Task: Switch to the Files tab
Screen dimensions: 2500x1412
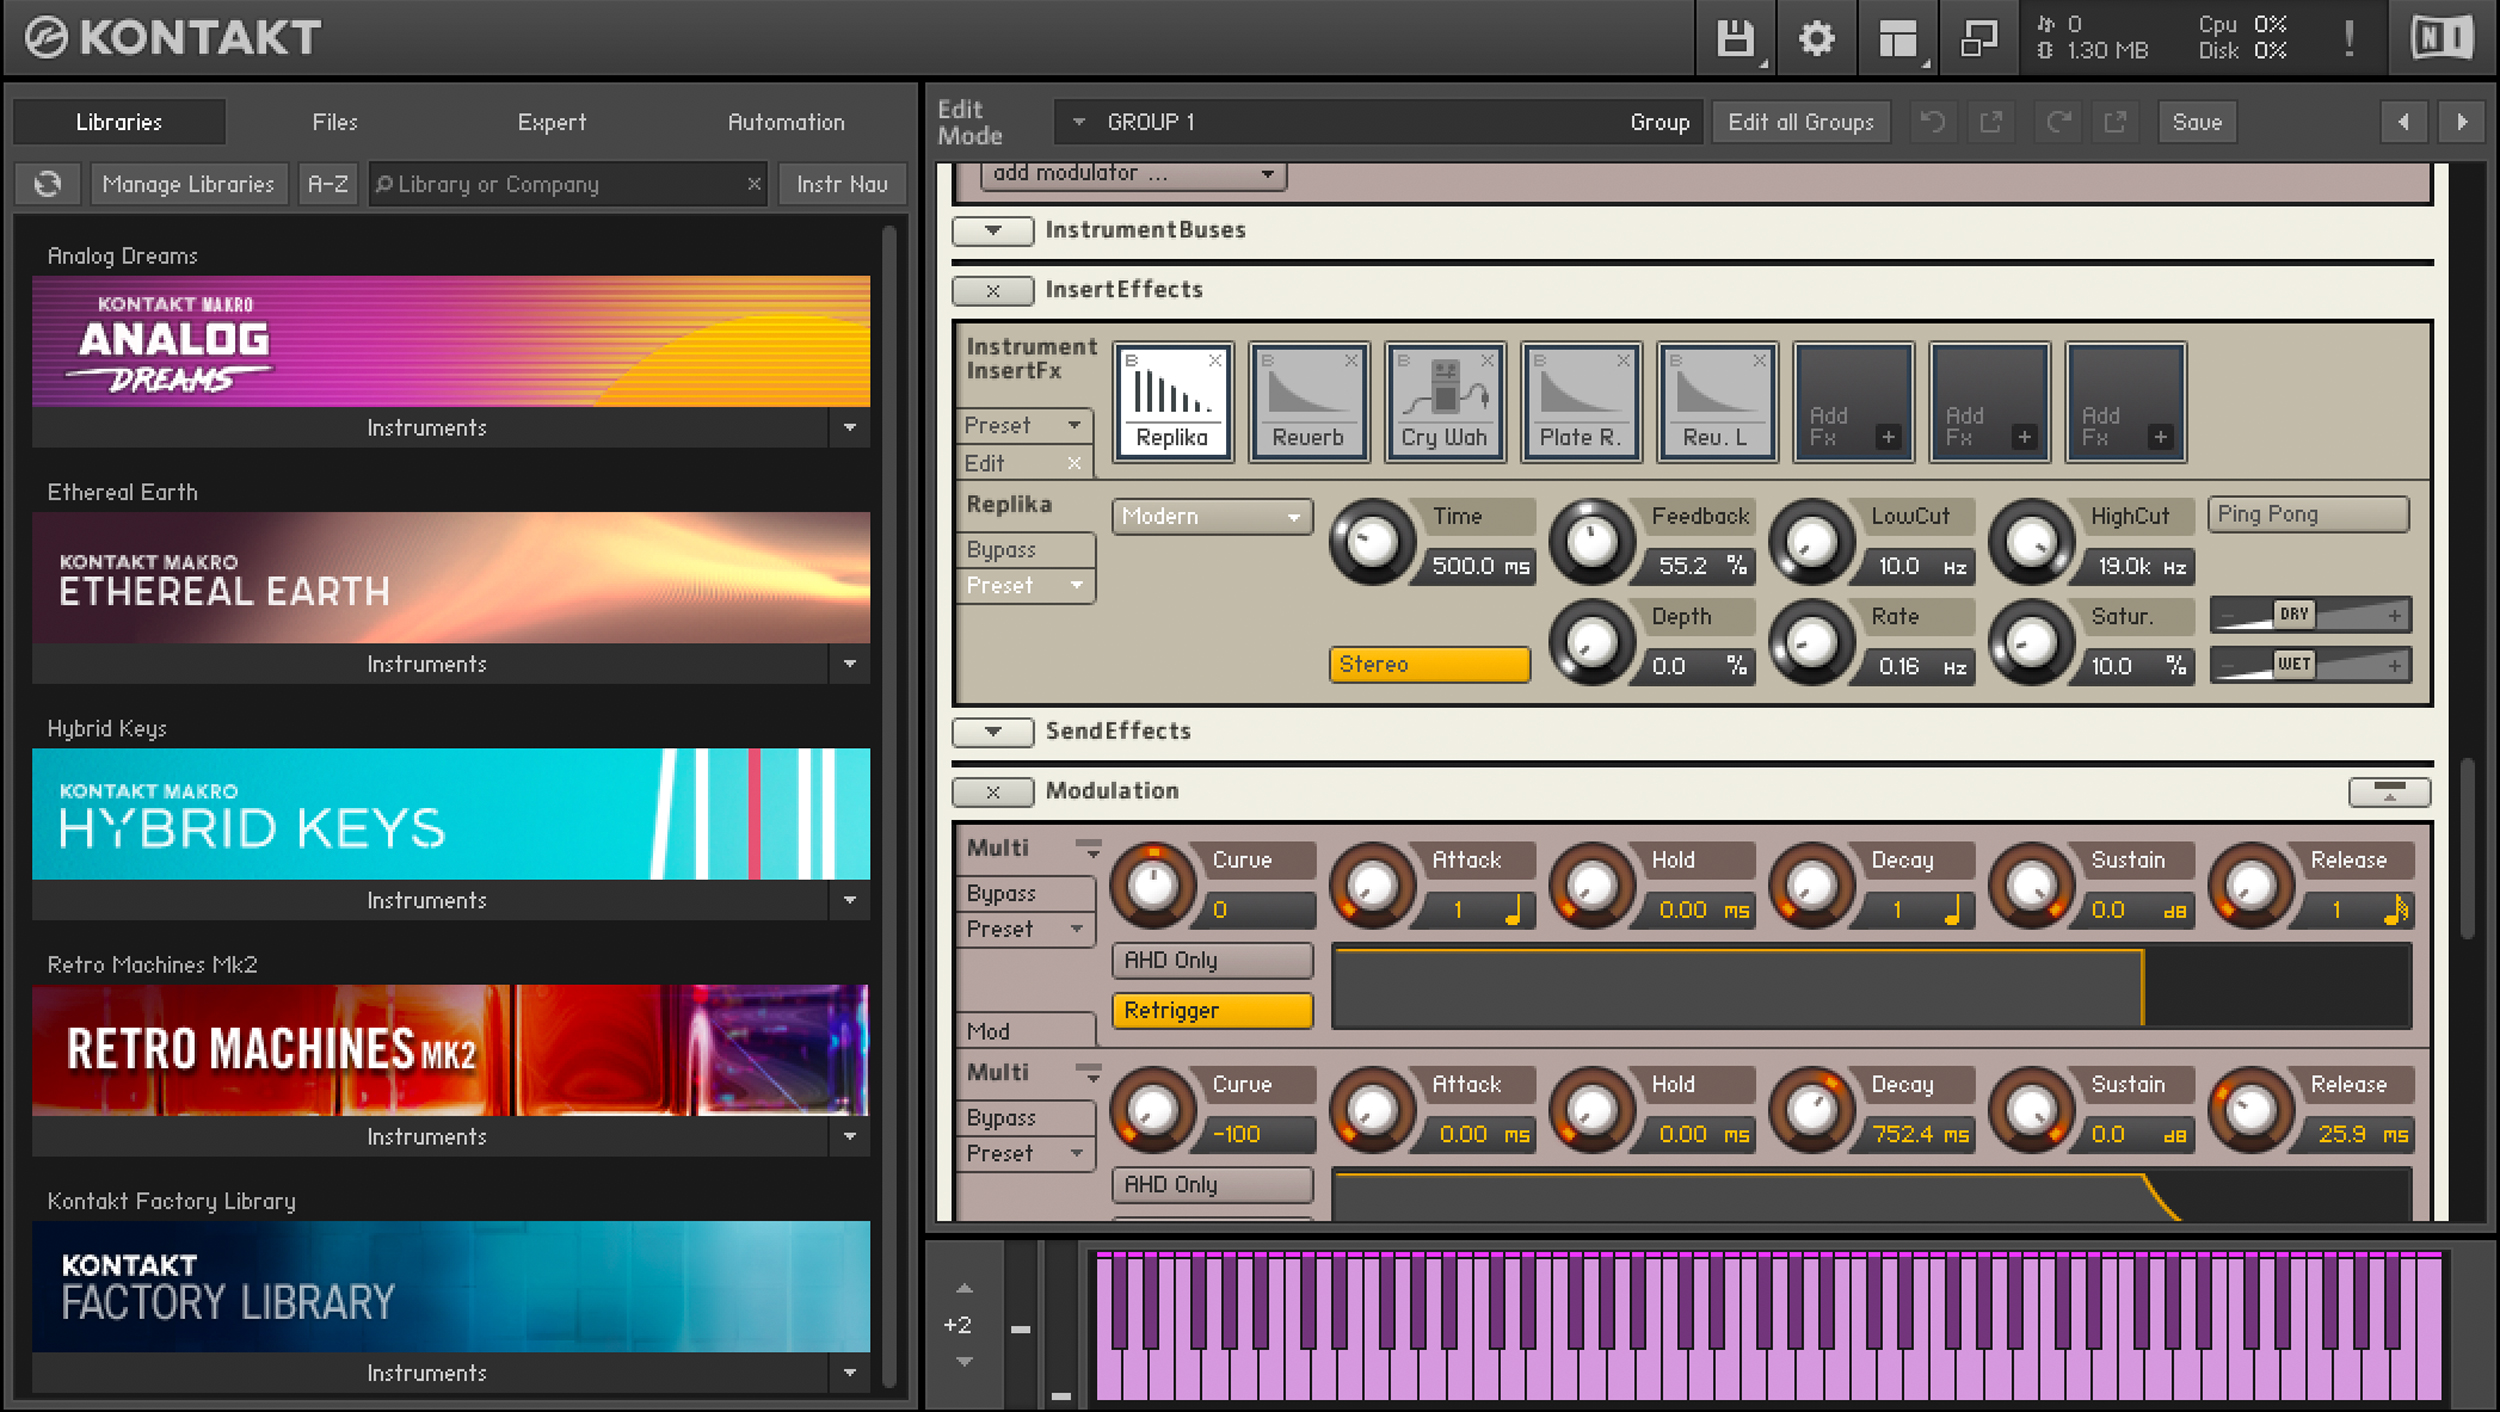Action: click(x=334, y=121)
